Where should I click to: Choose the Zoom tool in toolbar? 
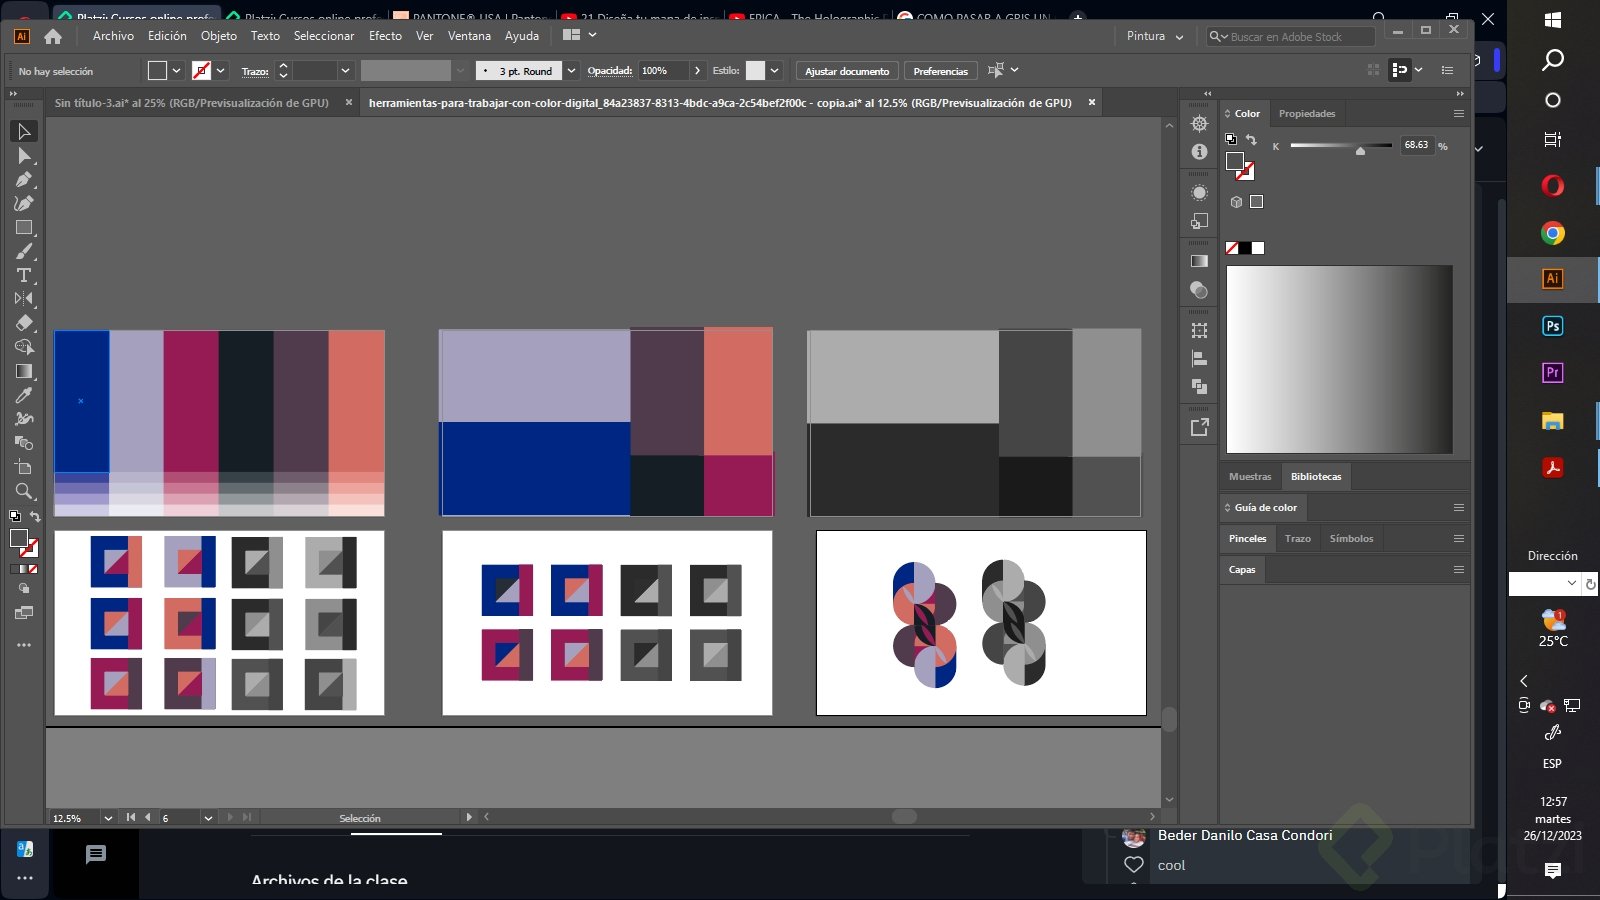pyautogui.click(x=24, y=491)
